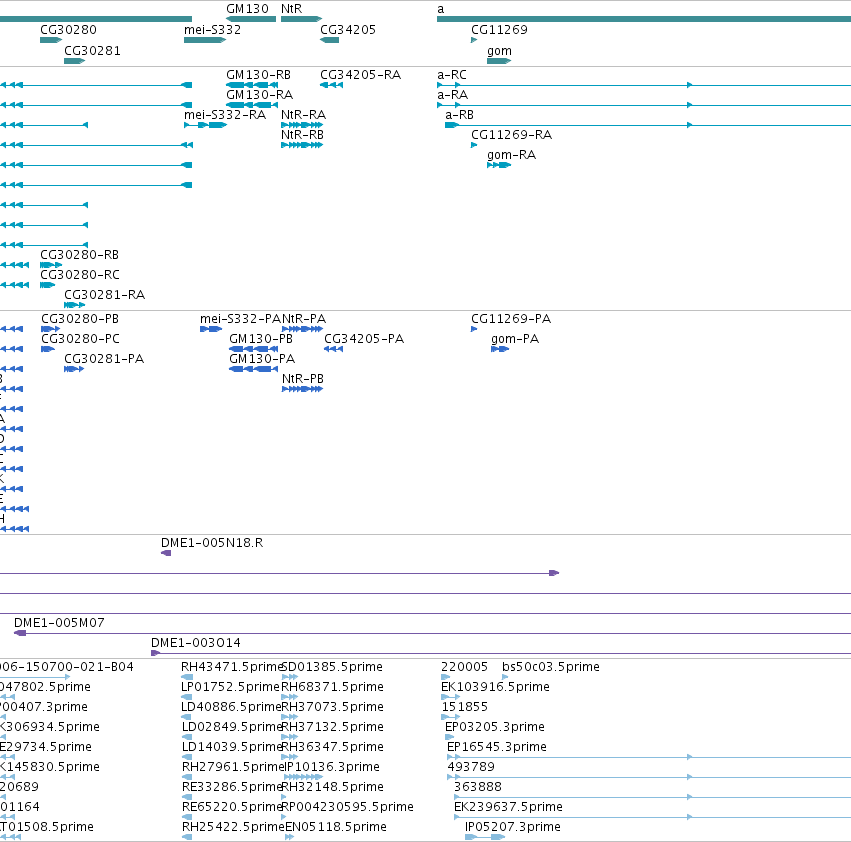Select EST RE33286.5prime
This screenshot has height=842, width=851.
point(187,797)
